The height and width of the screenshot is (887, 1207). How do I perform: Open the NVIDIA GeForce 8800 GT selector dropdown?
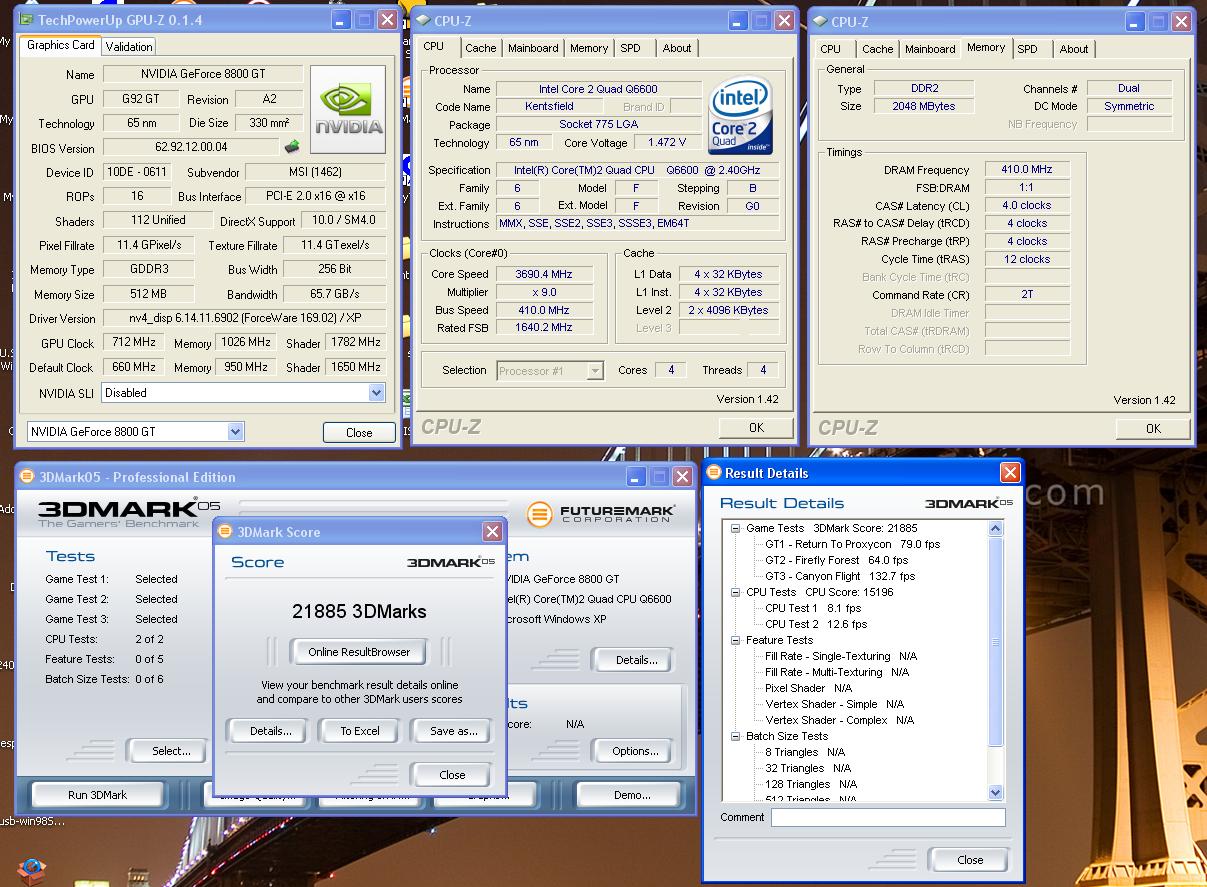pyautogui.click(x=235, y=432)
